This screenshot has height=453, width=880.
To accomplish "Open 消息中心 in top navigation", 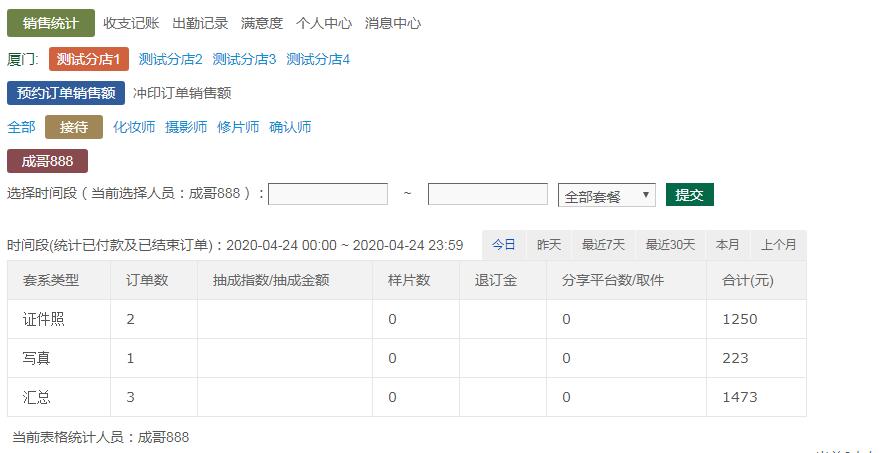I will (x=393, y=23).
